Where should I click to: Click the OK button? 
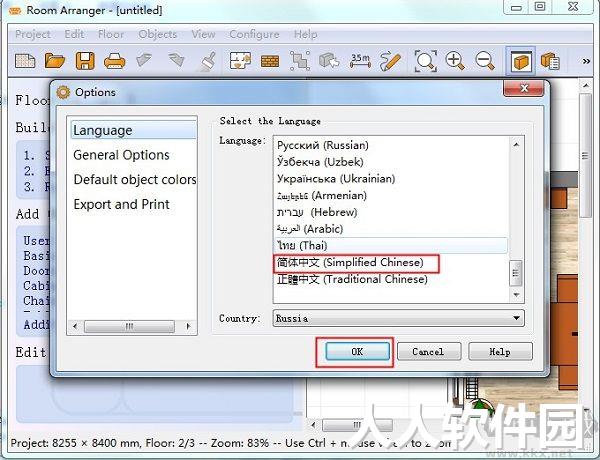[x=357, y=352]
